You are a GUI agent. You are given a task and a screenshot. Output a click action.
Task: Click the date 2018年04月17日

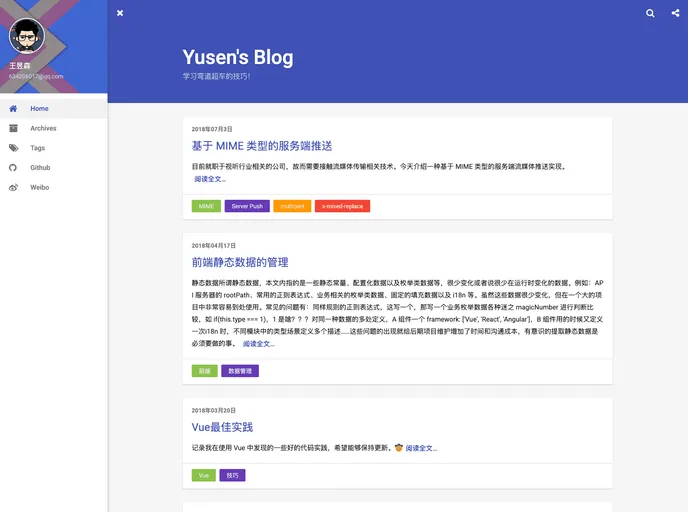(214, 246)
